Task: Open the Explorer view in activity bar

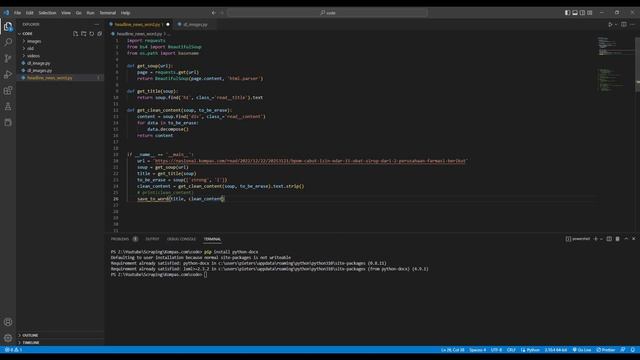Action: point(8,27)
